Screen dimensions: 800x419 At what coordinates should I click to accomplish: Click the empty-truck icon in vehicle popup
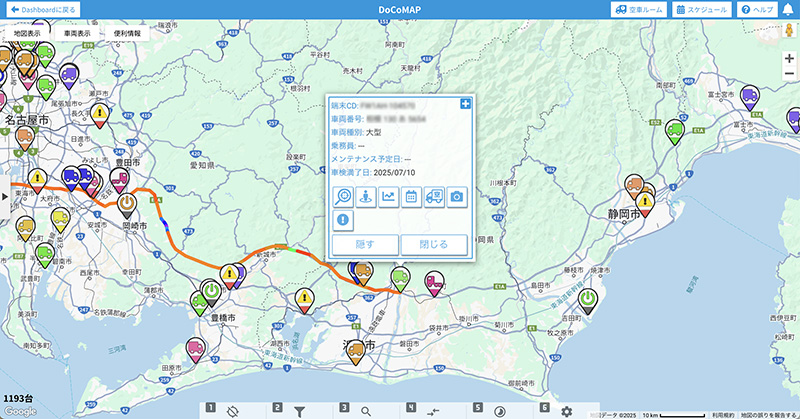pos(434,197)
